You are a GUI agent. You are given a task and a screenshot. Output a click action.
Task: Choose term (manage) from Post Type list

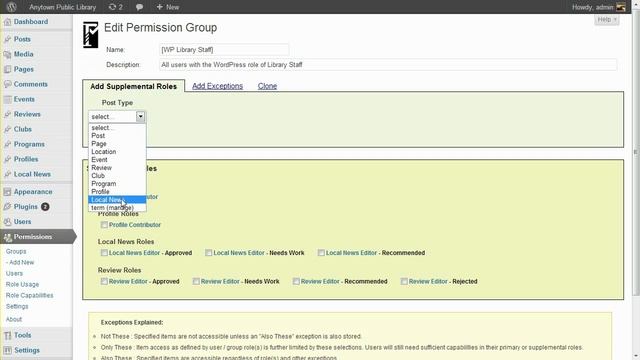click(x=117, y=208)
